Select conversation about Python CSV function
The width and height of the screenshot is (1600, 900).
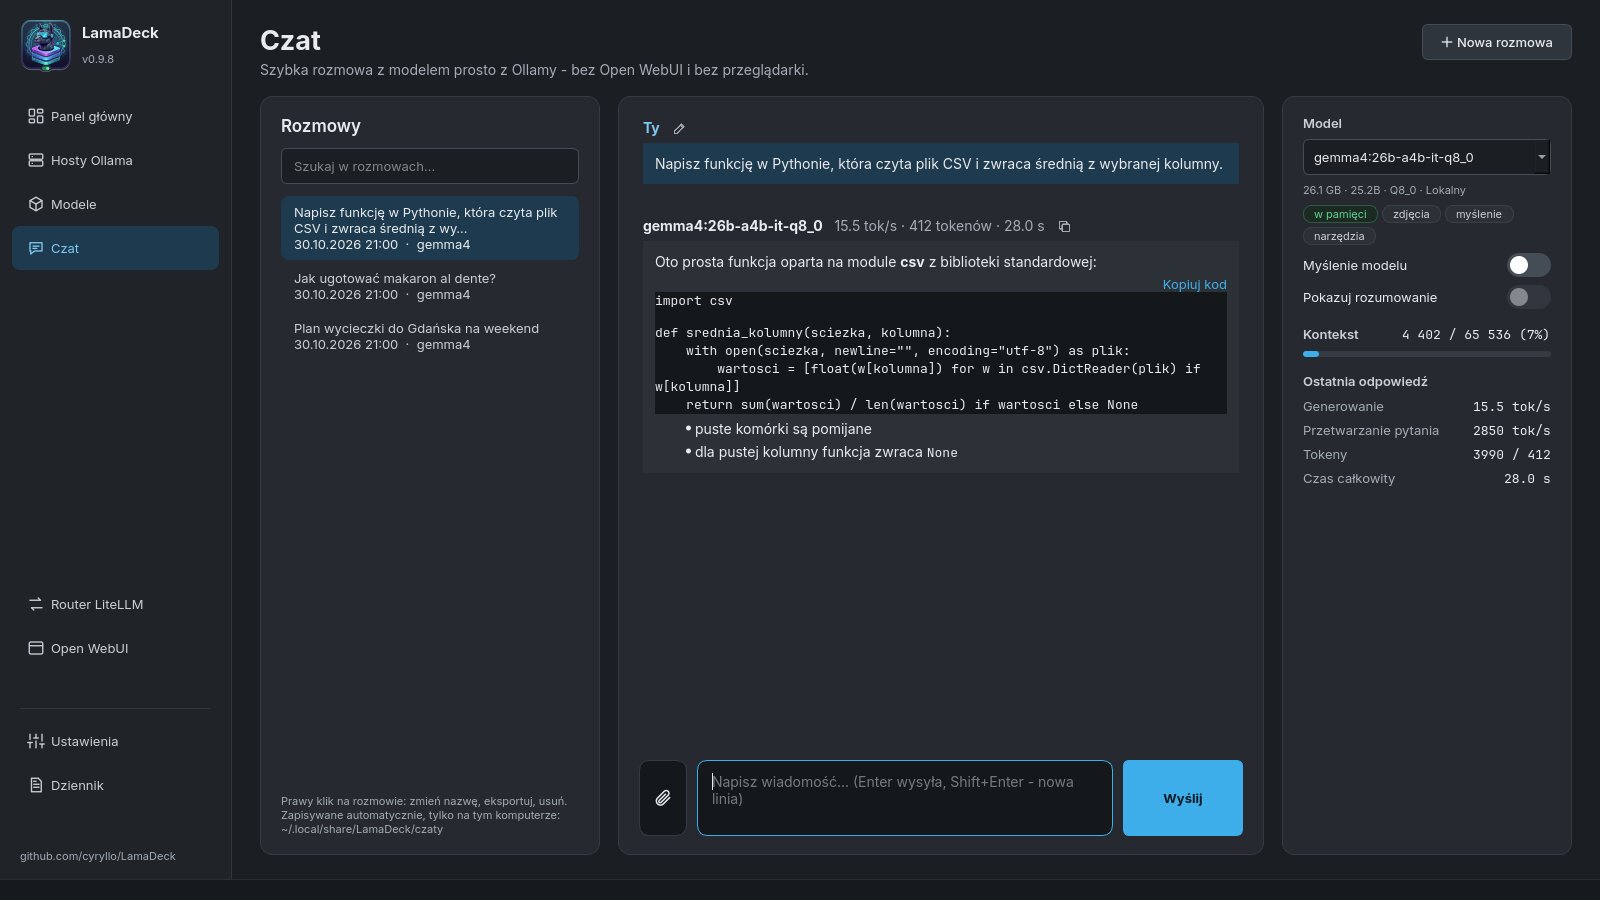pos(430,228)
